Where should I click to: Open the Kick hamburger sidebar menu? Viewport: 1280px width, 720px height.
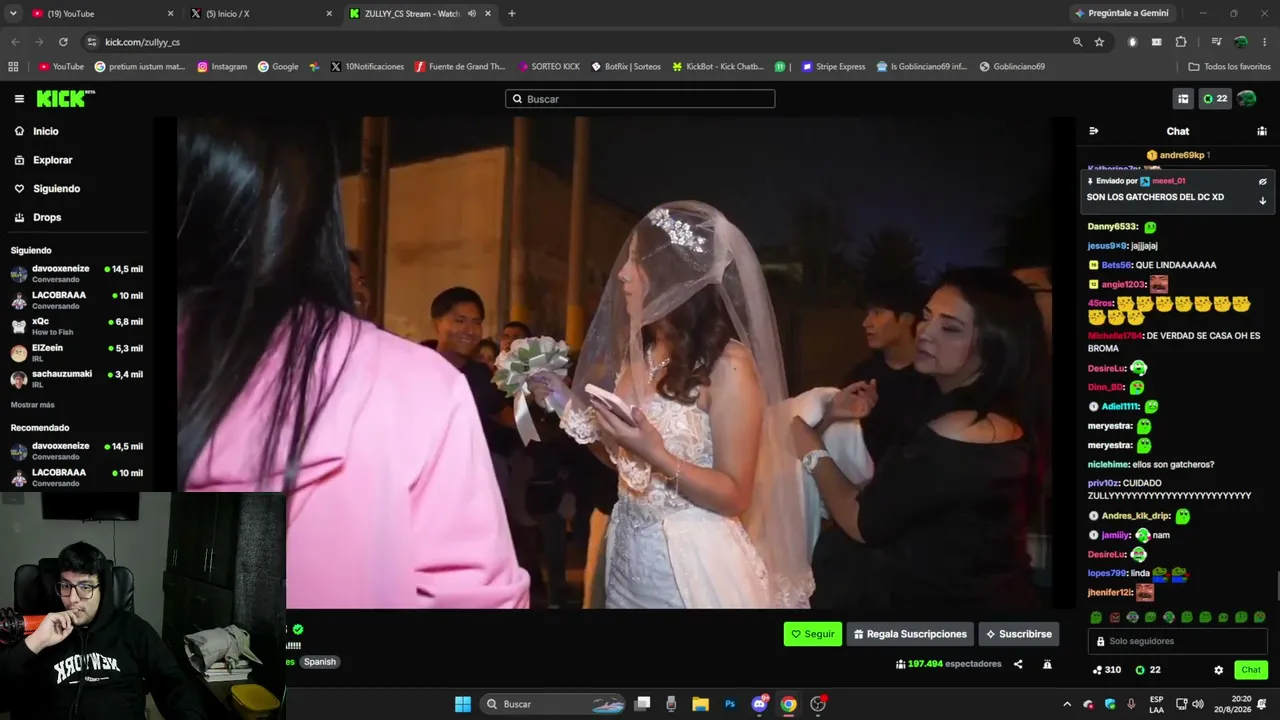pyautogui.click(x=19, y=99)
